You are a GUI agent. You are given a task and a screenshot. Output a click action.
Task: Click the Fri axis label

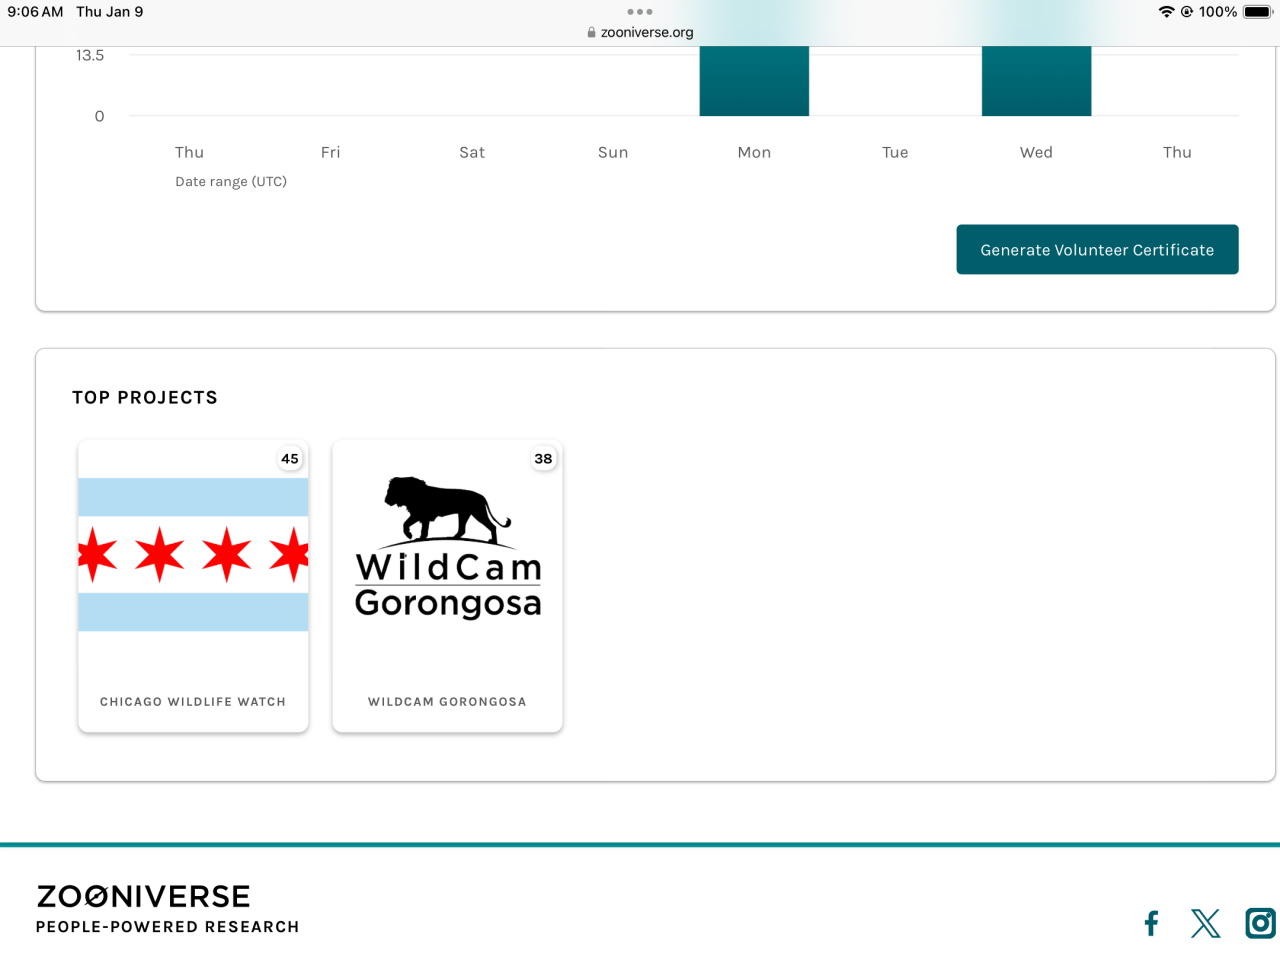tap(330, 152)
